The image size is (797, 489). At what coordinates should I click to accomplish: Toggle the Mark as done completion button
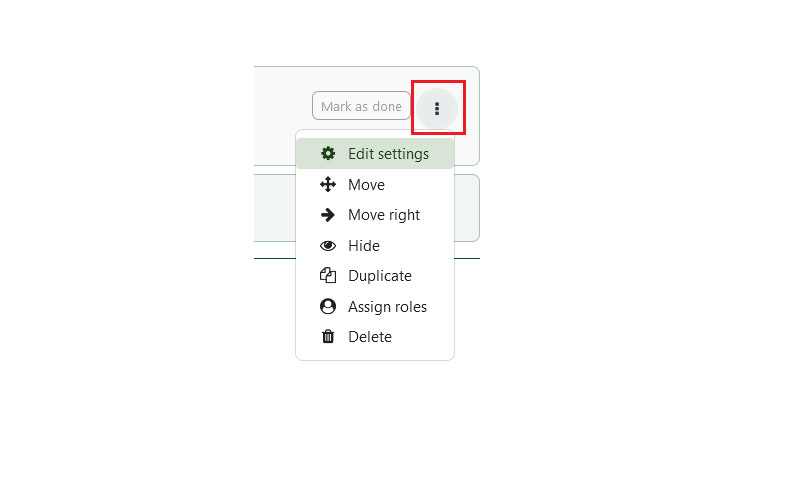point(361,106)
